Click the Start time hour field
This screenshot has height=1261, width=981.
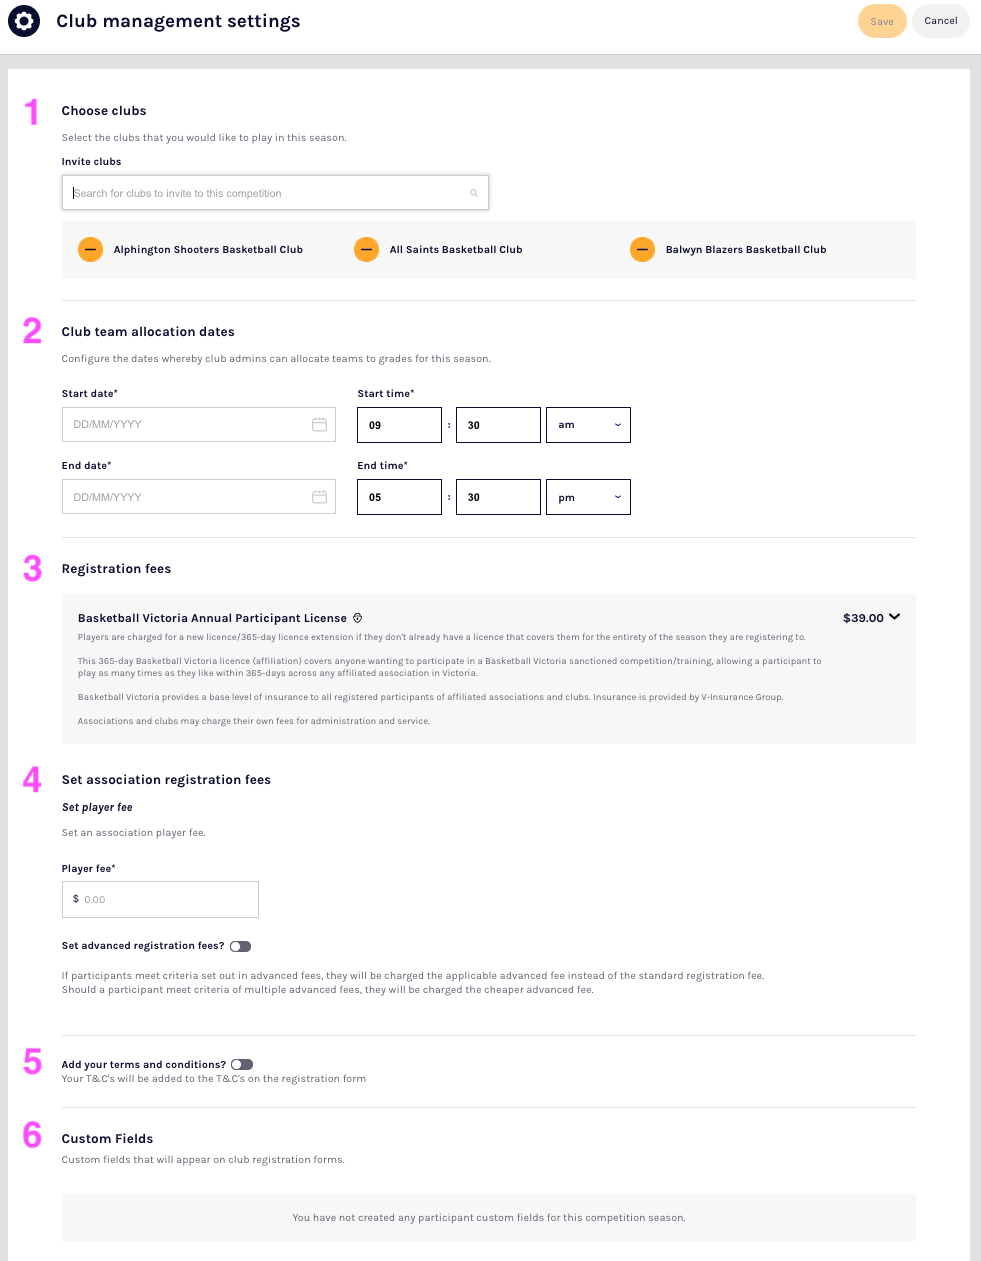pyautogui.click(x=399, y=425)
